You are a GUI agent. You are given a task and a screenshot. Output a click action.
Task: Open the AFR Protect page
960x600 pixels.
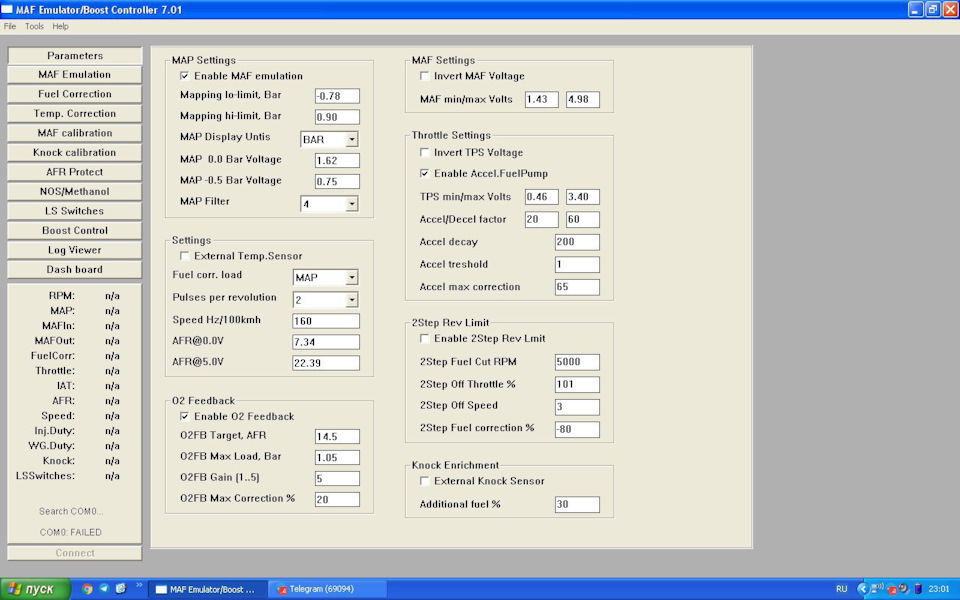75,173
